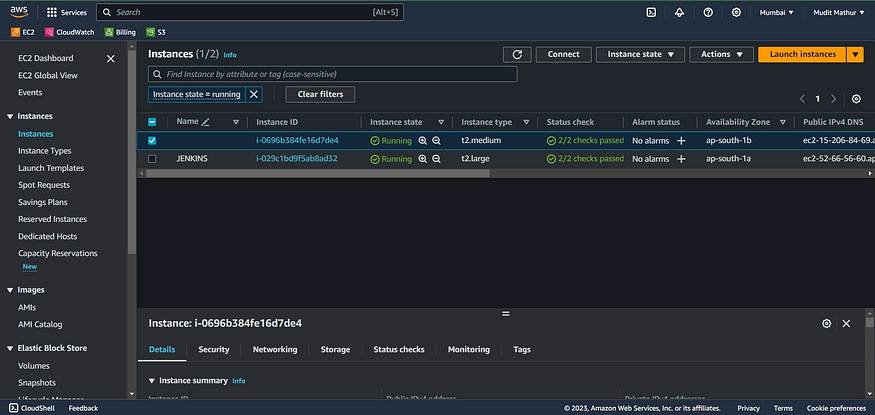
Task: Zoom out filter icon for JENKINS row
Action: (436, 159)
